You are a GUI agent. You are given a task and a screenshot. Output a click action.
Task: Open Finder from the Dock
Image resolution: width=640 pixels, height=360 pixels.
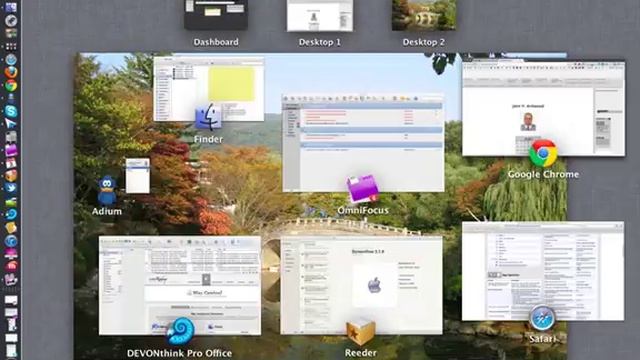tap(11, 7)
